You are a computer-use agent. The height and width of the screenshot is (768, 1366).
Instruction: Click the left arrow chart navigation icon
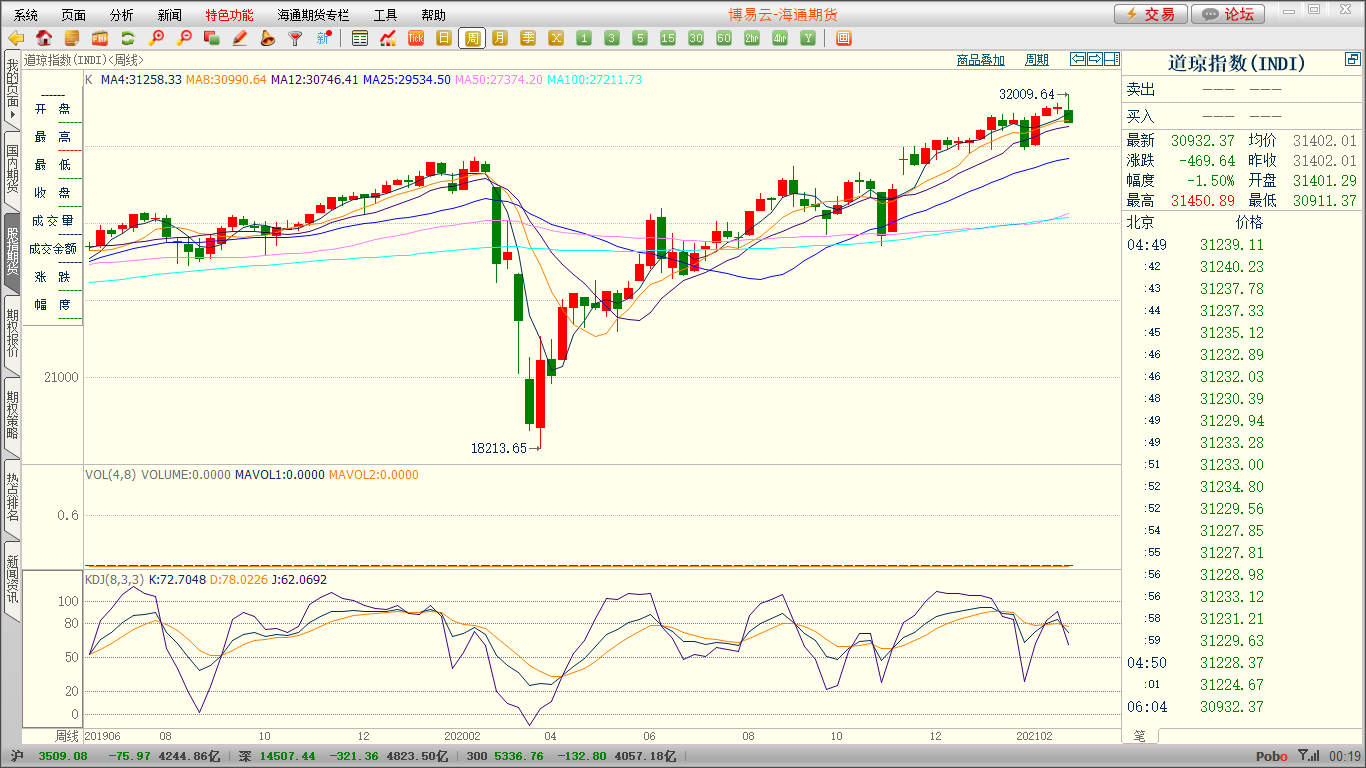[x=1078, y=59]
